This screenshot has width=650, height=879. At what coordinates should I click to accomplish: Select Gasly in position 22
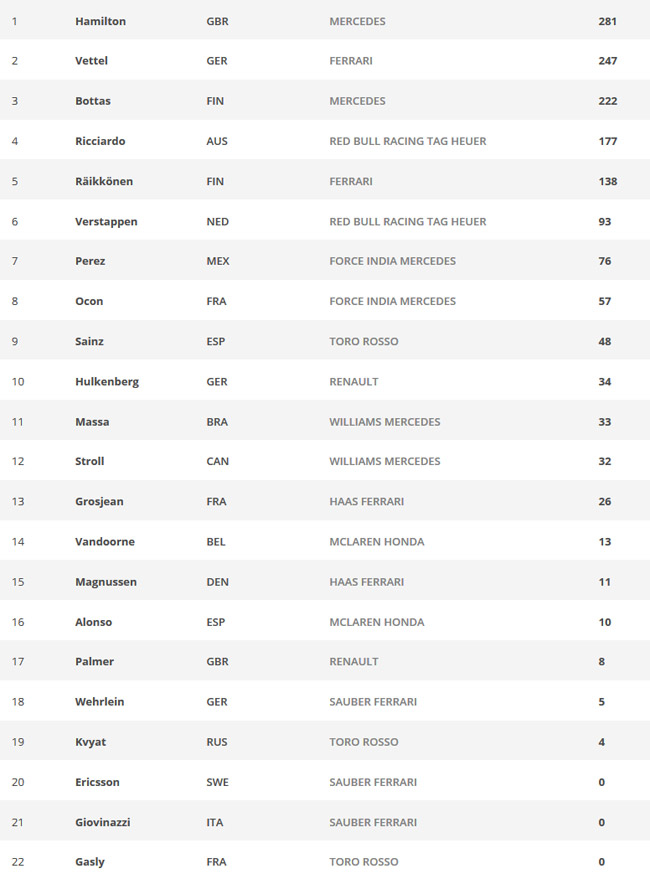point(90,862)
